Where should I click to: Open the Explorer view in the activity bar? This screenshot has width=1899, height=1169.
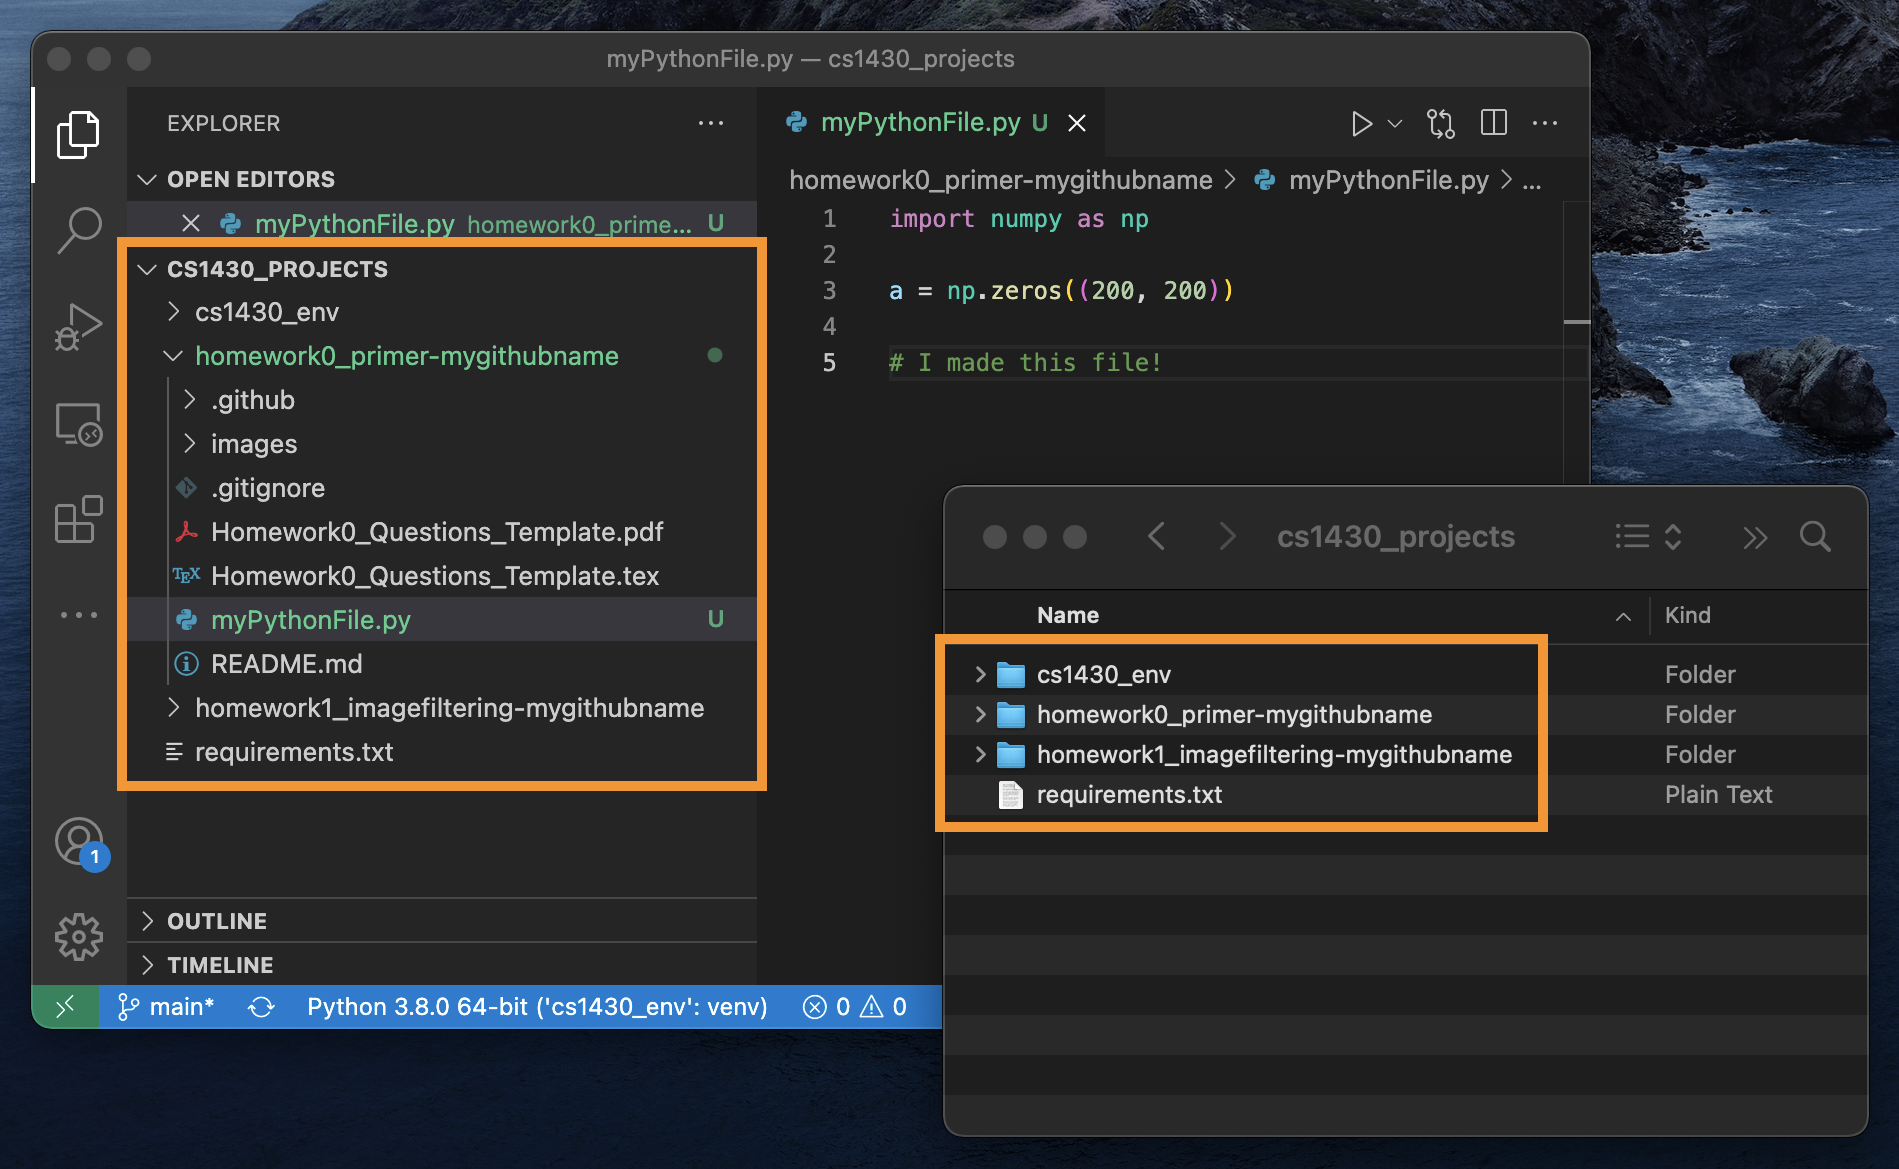(78, 134)
